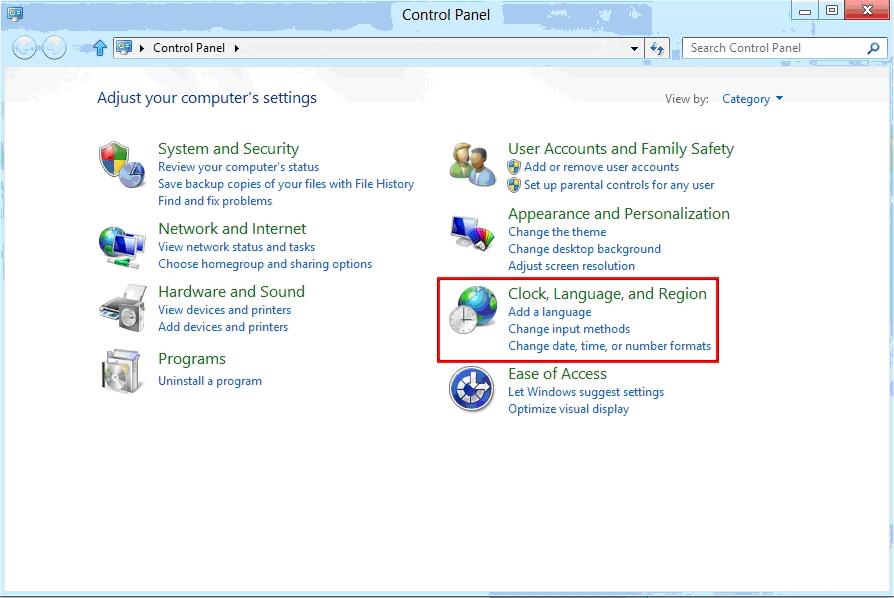Open User Accounts and Family Safety heading
This screenshot has height=598, width=894.
tap(621, 149)
